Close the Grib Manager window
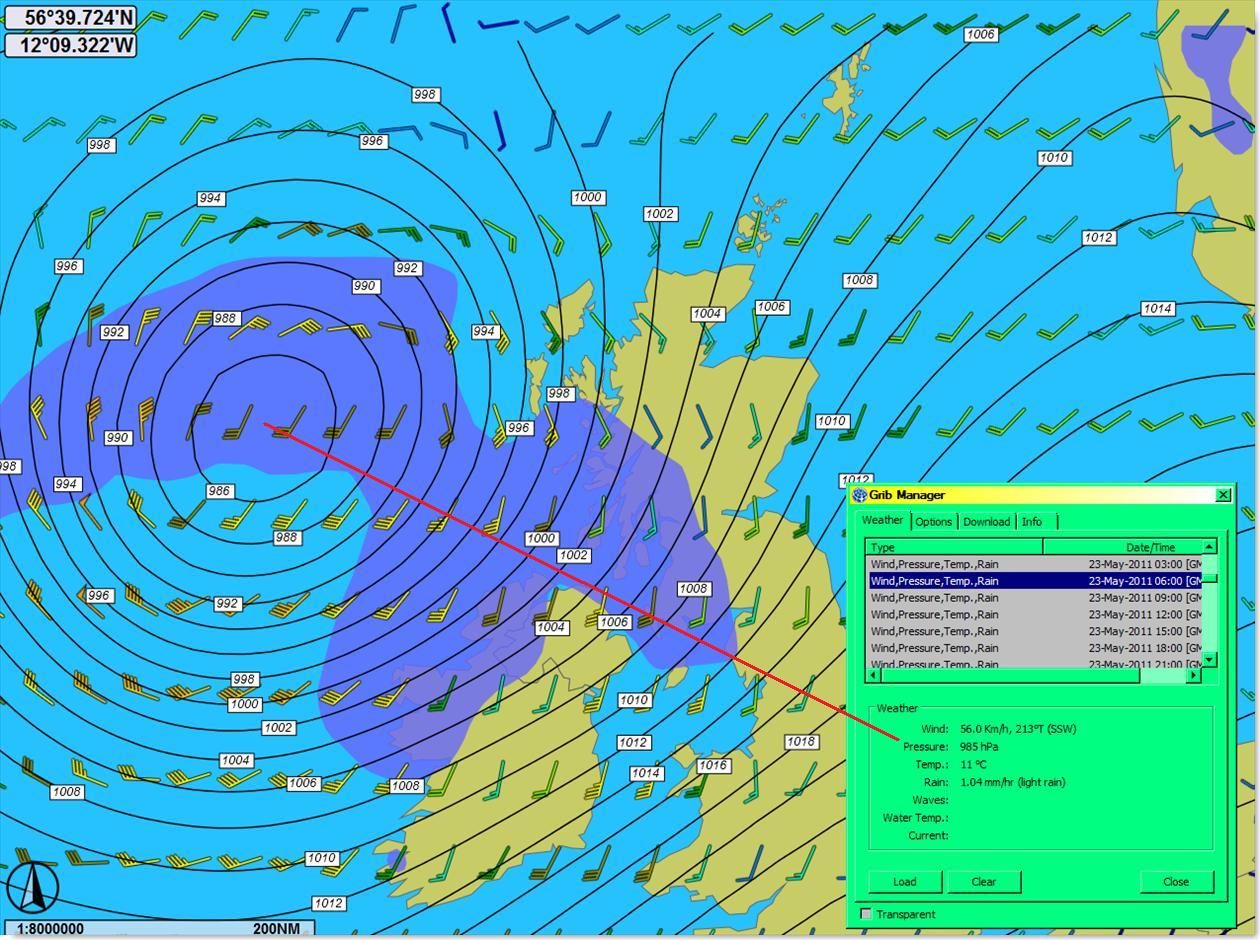Viewport: 1260px width, 940px height. 1223,495
